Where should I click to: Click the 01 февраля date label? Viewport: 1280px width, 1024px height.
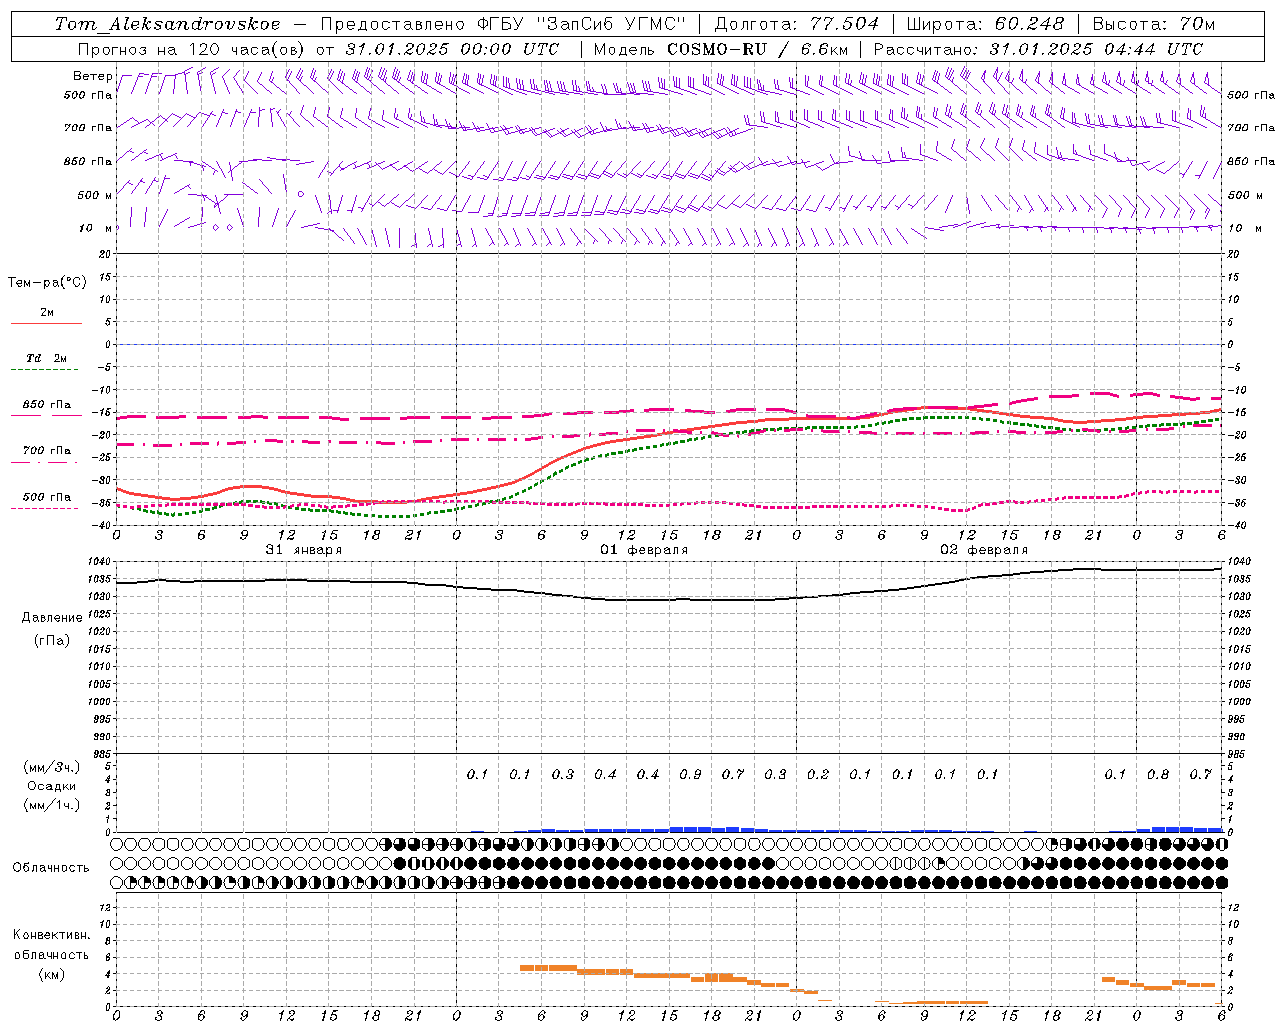(643, 550)
